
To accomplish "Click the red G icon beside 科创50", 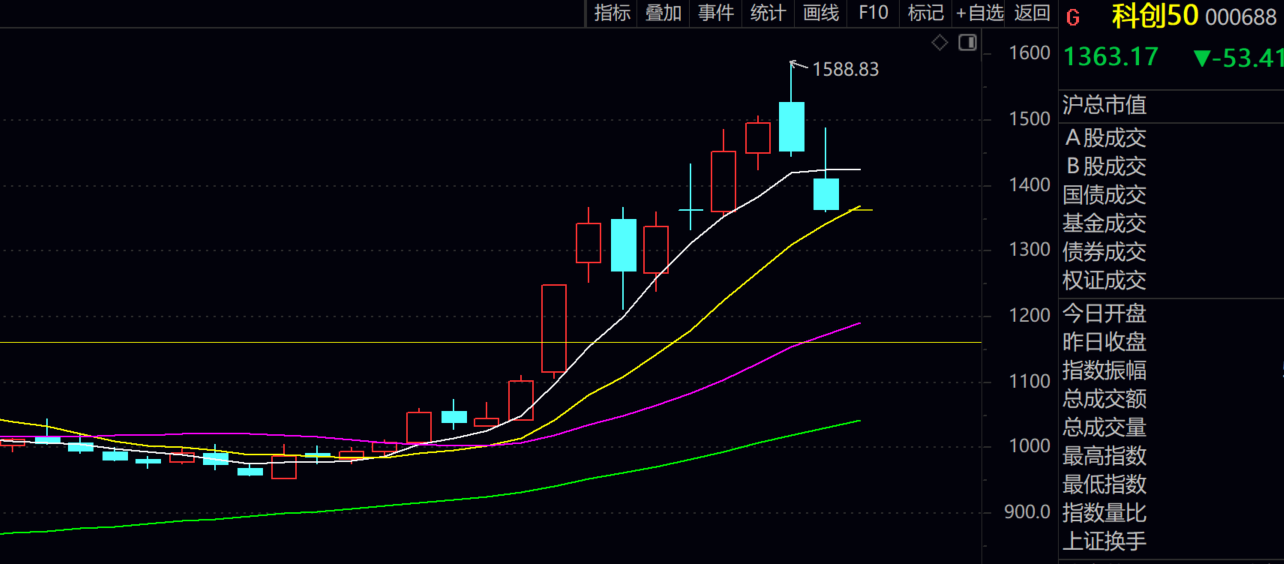I will [x=1073, y=17].
